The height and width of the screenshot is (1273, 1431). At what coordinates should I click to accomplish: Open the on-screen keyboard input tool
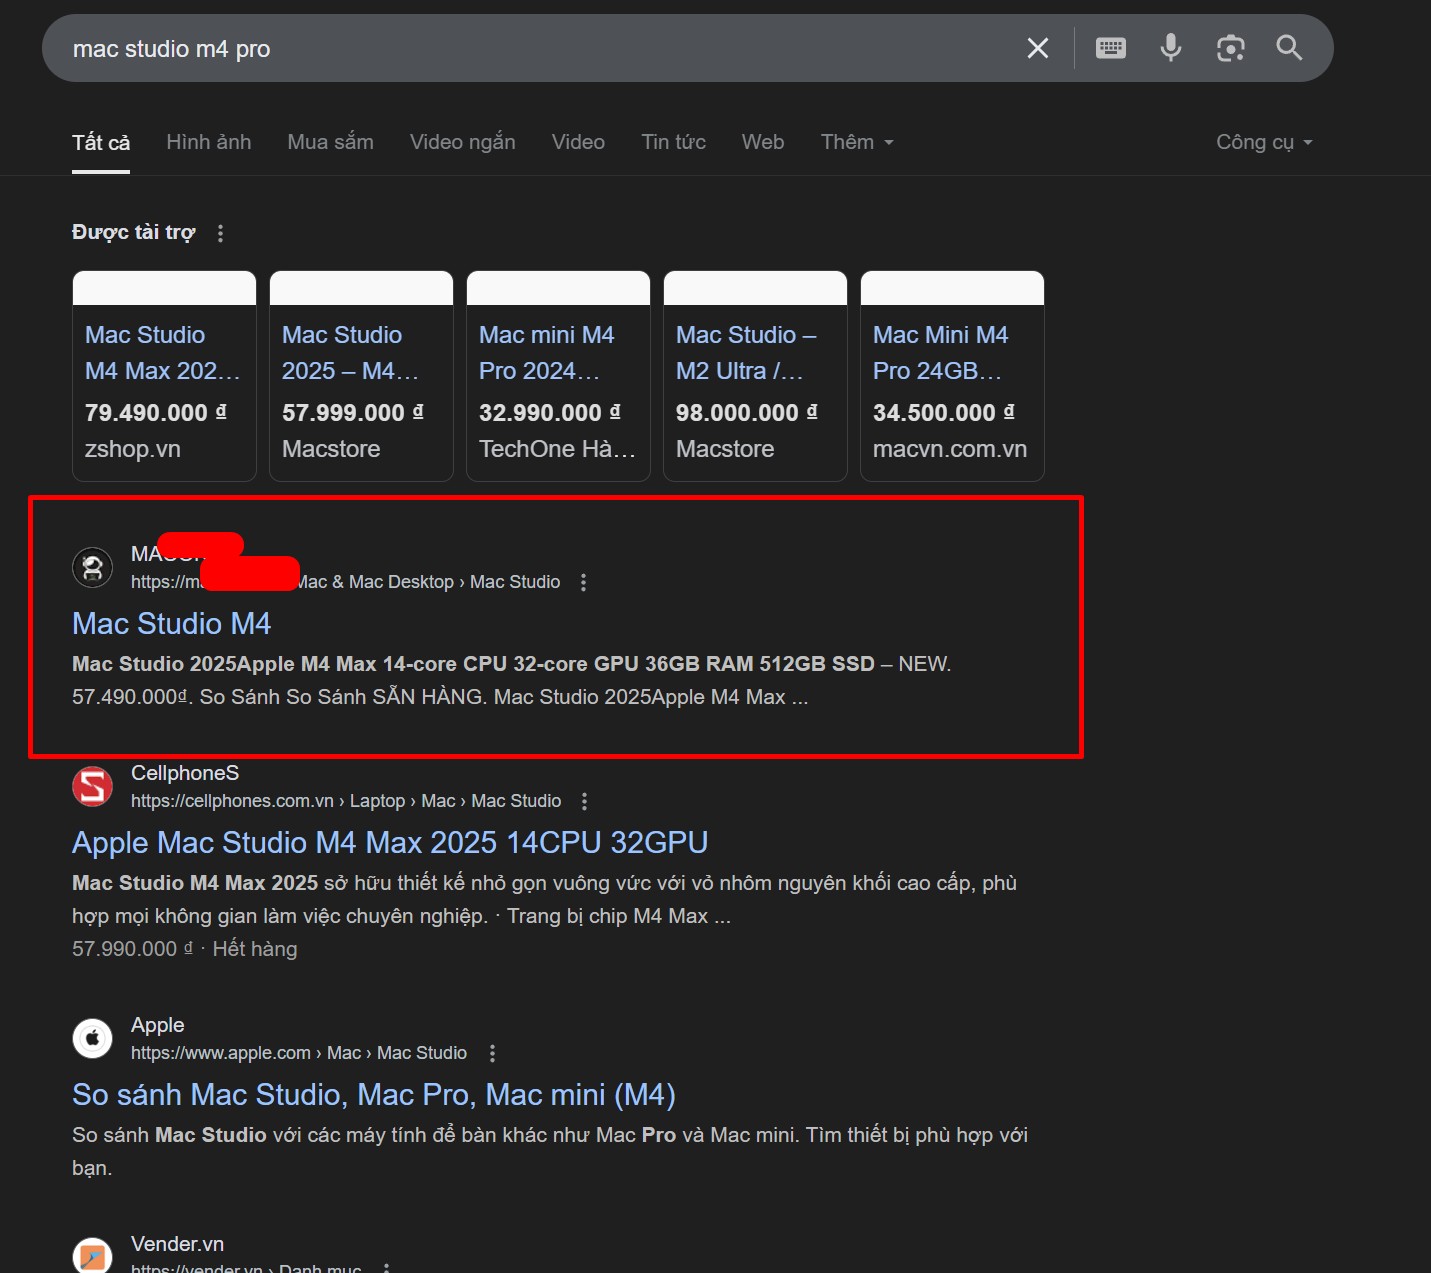point(1111,48)
